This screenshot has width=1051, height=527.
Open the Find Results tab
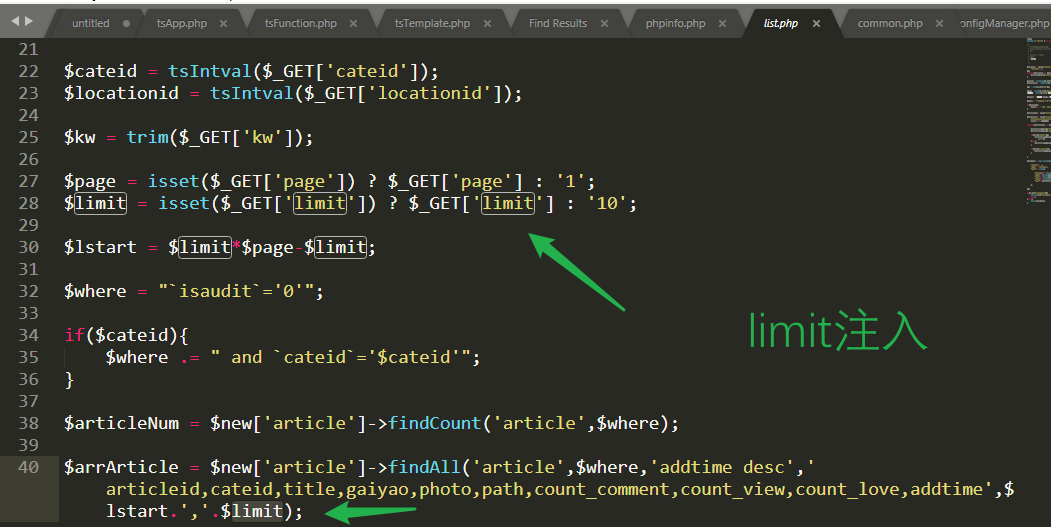point(558,23)
